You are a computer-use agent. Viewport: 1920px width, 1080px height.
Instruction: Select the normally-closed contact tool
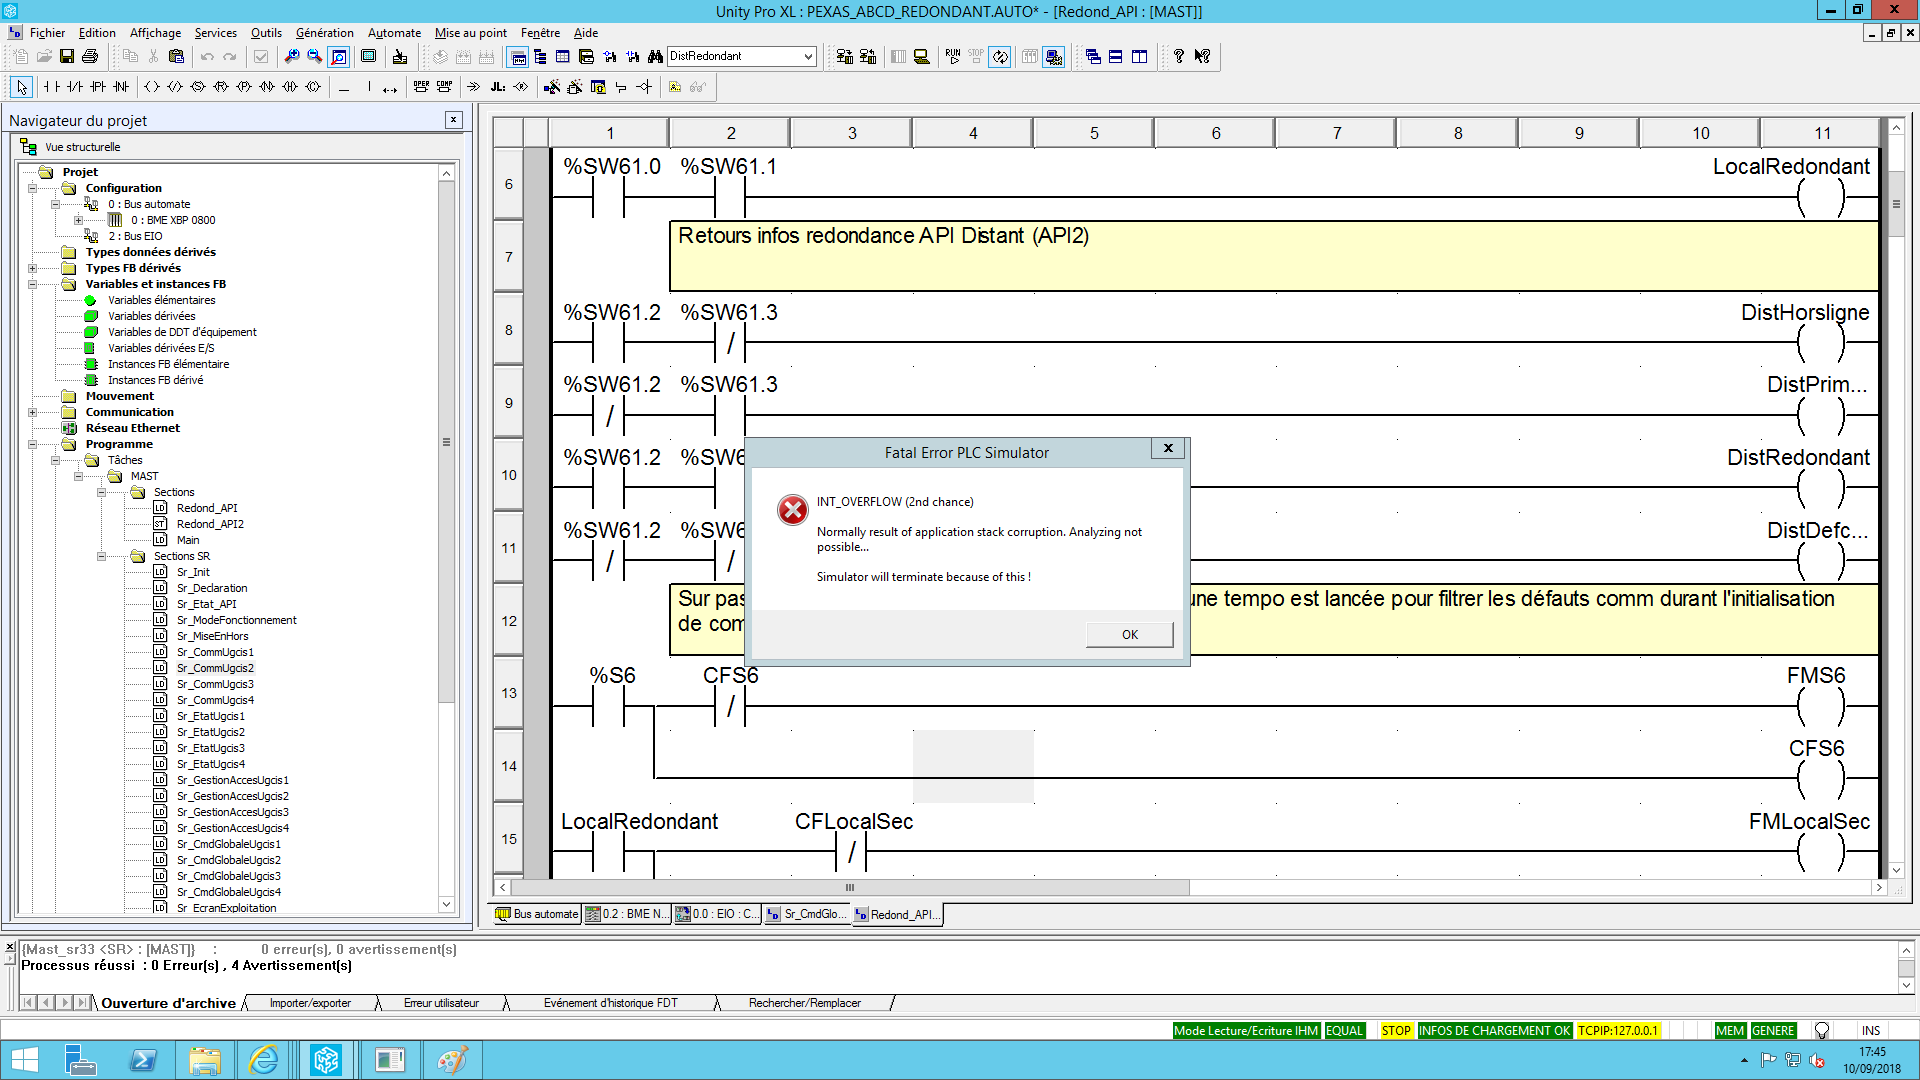pyautogui.click(x=74, y=88)
